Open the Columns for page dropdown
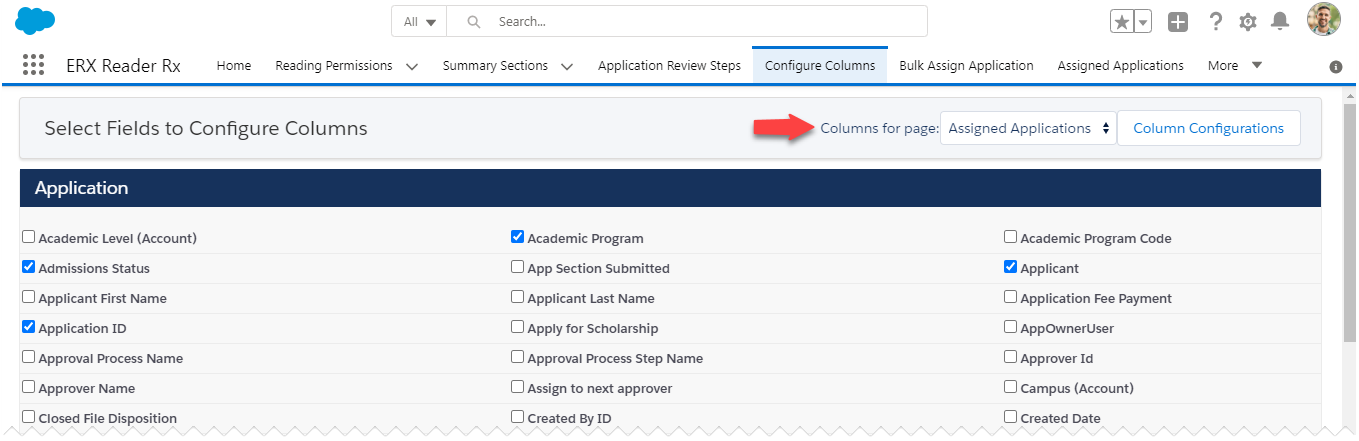Screen dimensions: 1359x441 (x=1028, y=128)
